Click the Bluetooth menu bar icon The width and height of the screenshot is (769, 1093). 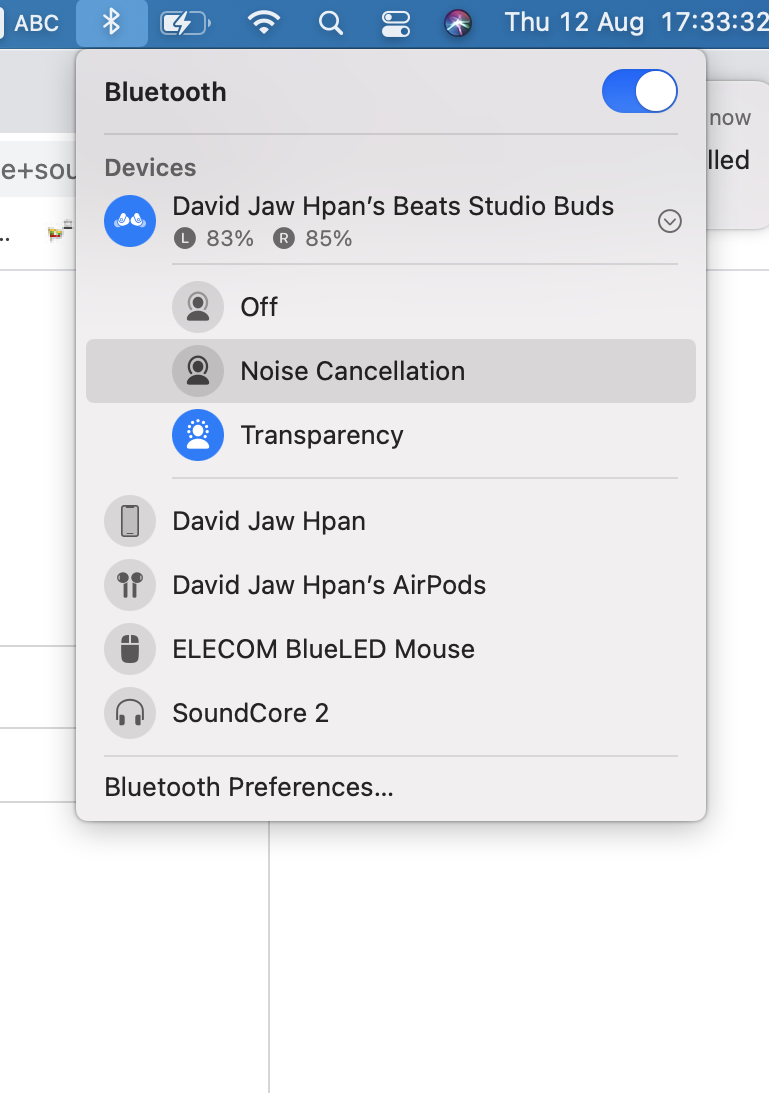click(112, 23)
